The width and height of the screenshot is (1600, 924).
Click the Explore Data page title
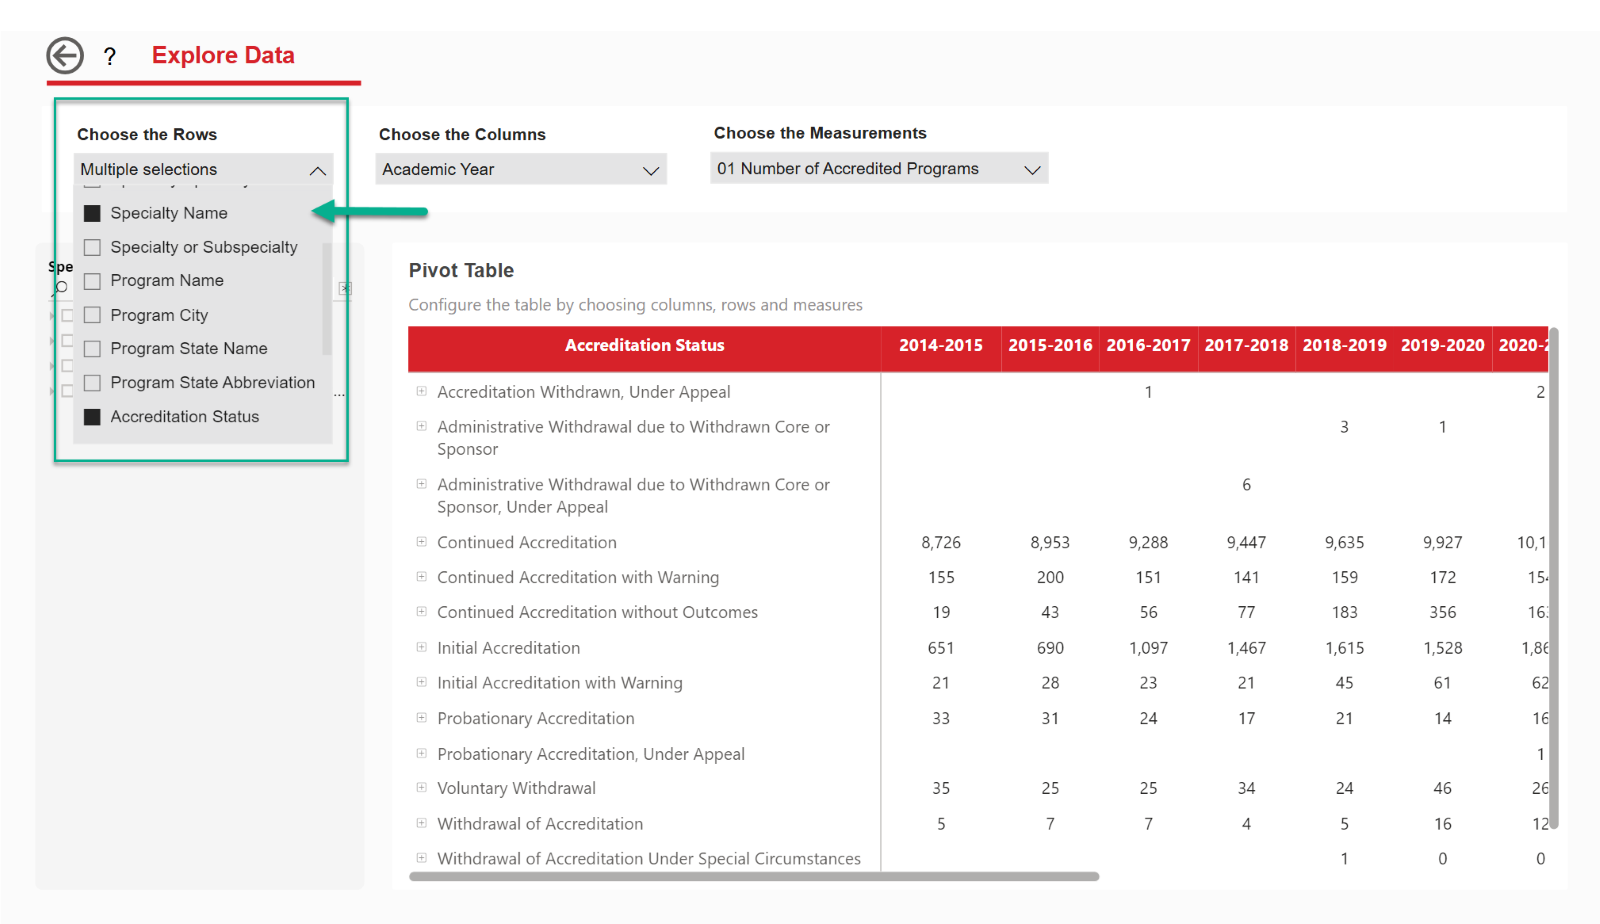click(x=223, y=55)
